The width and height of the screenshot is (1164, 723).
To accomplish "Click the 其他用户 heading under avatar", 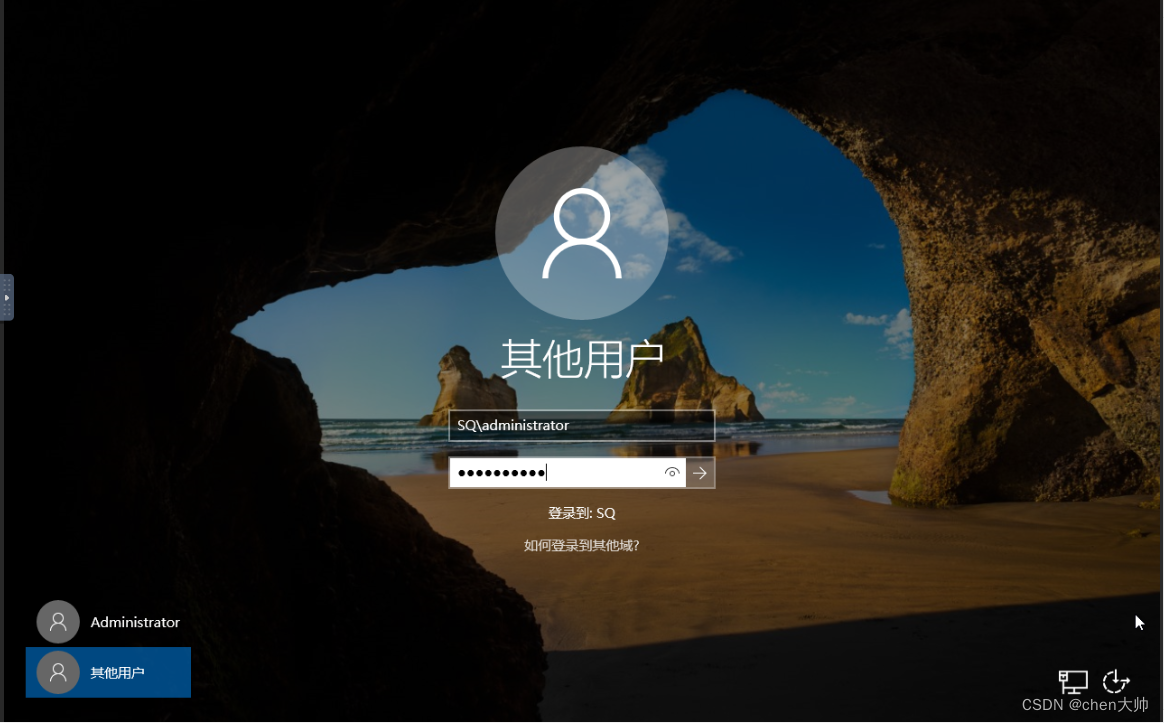I will (x=581, y=359).
